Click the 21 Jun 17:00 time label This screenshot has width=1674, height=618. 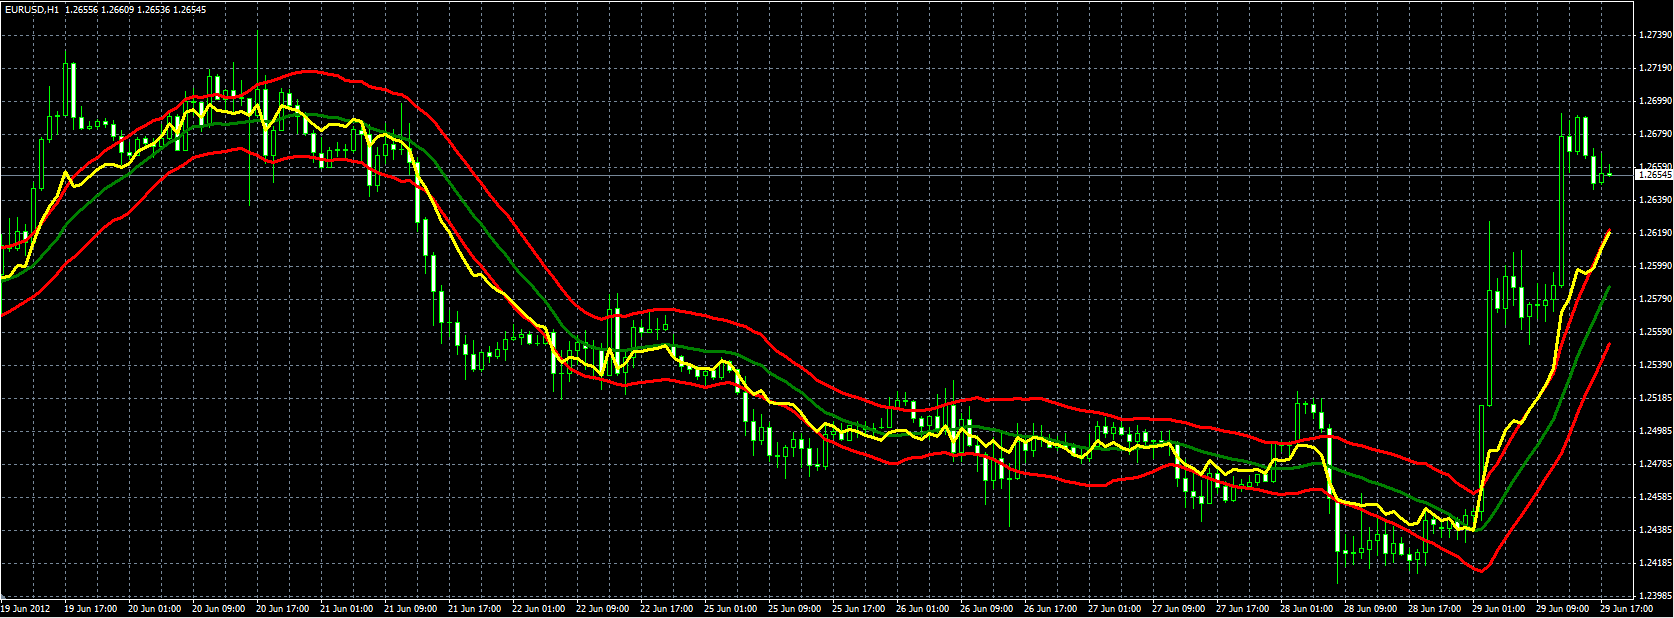click(474, 608)
